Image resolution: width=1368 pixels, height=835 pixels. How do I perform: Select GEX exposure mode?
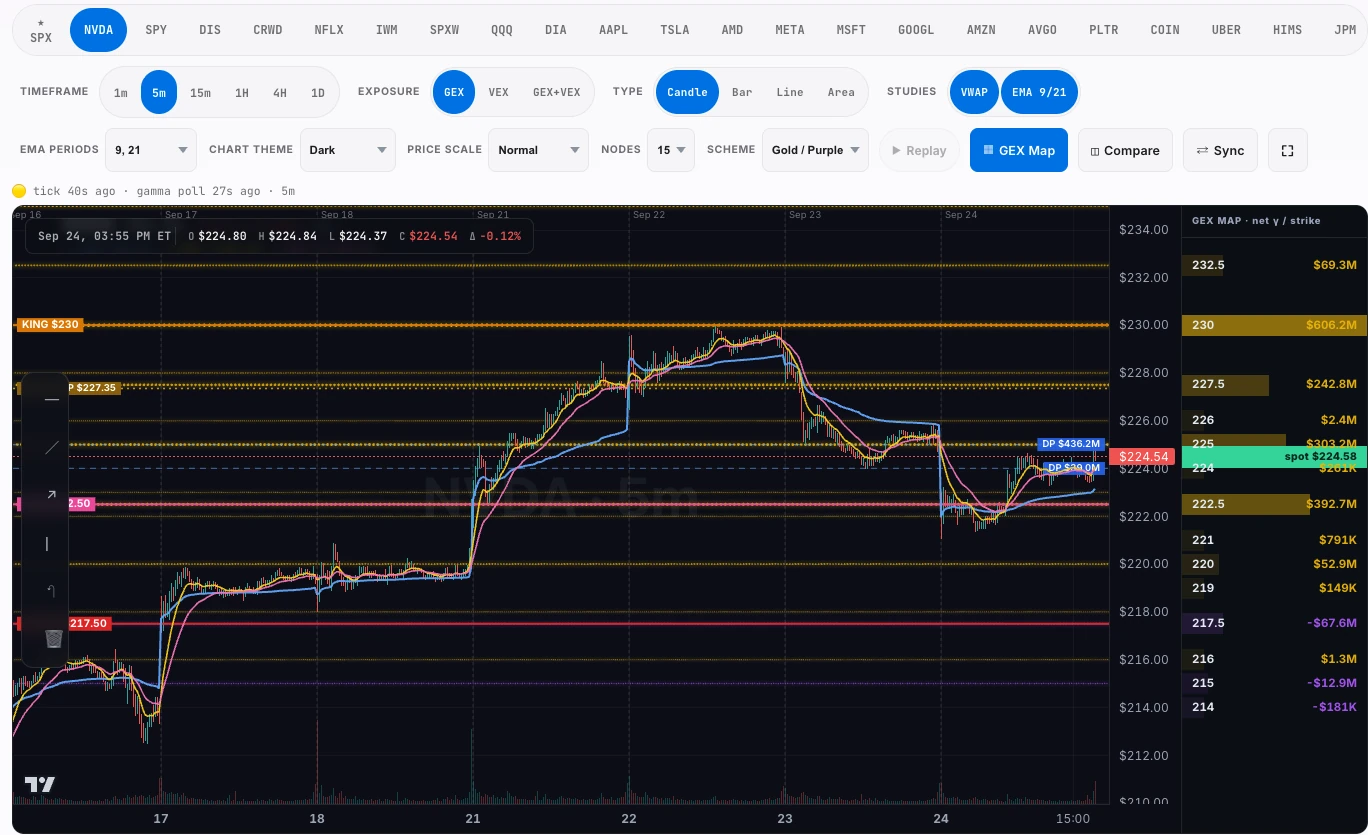click(454, 92)
